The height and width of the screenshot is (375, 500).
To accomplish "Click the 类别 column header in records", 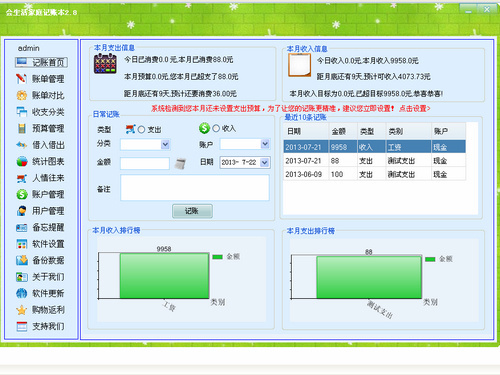I will point(408,131).
